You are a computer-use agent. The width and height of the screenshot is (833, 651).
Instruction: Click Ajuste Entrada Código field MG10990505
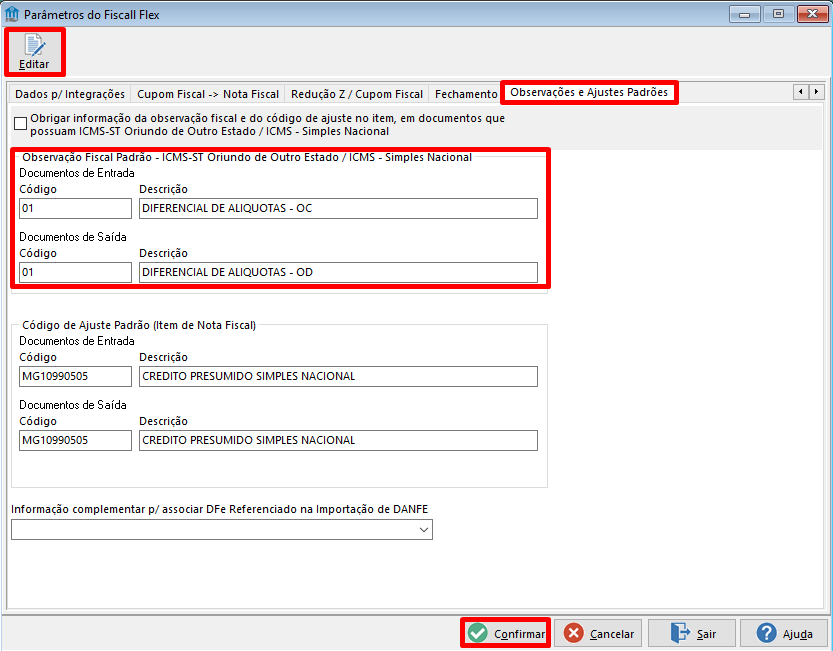(75, 376)
